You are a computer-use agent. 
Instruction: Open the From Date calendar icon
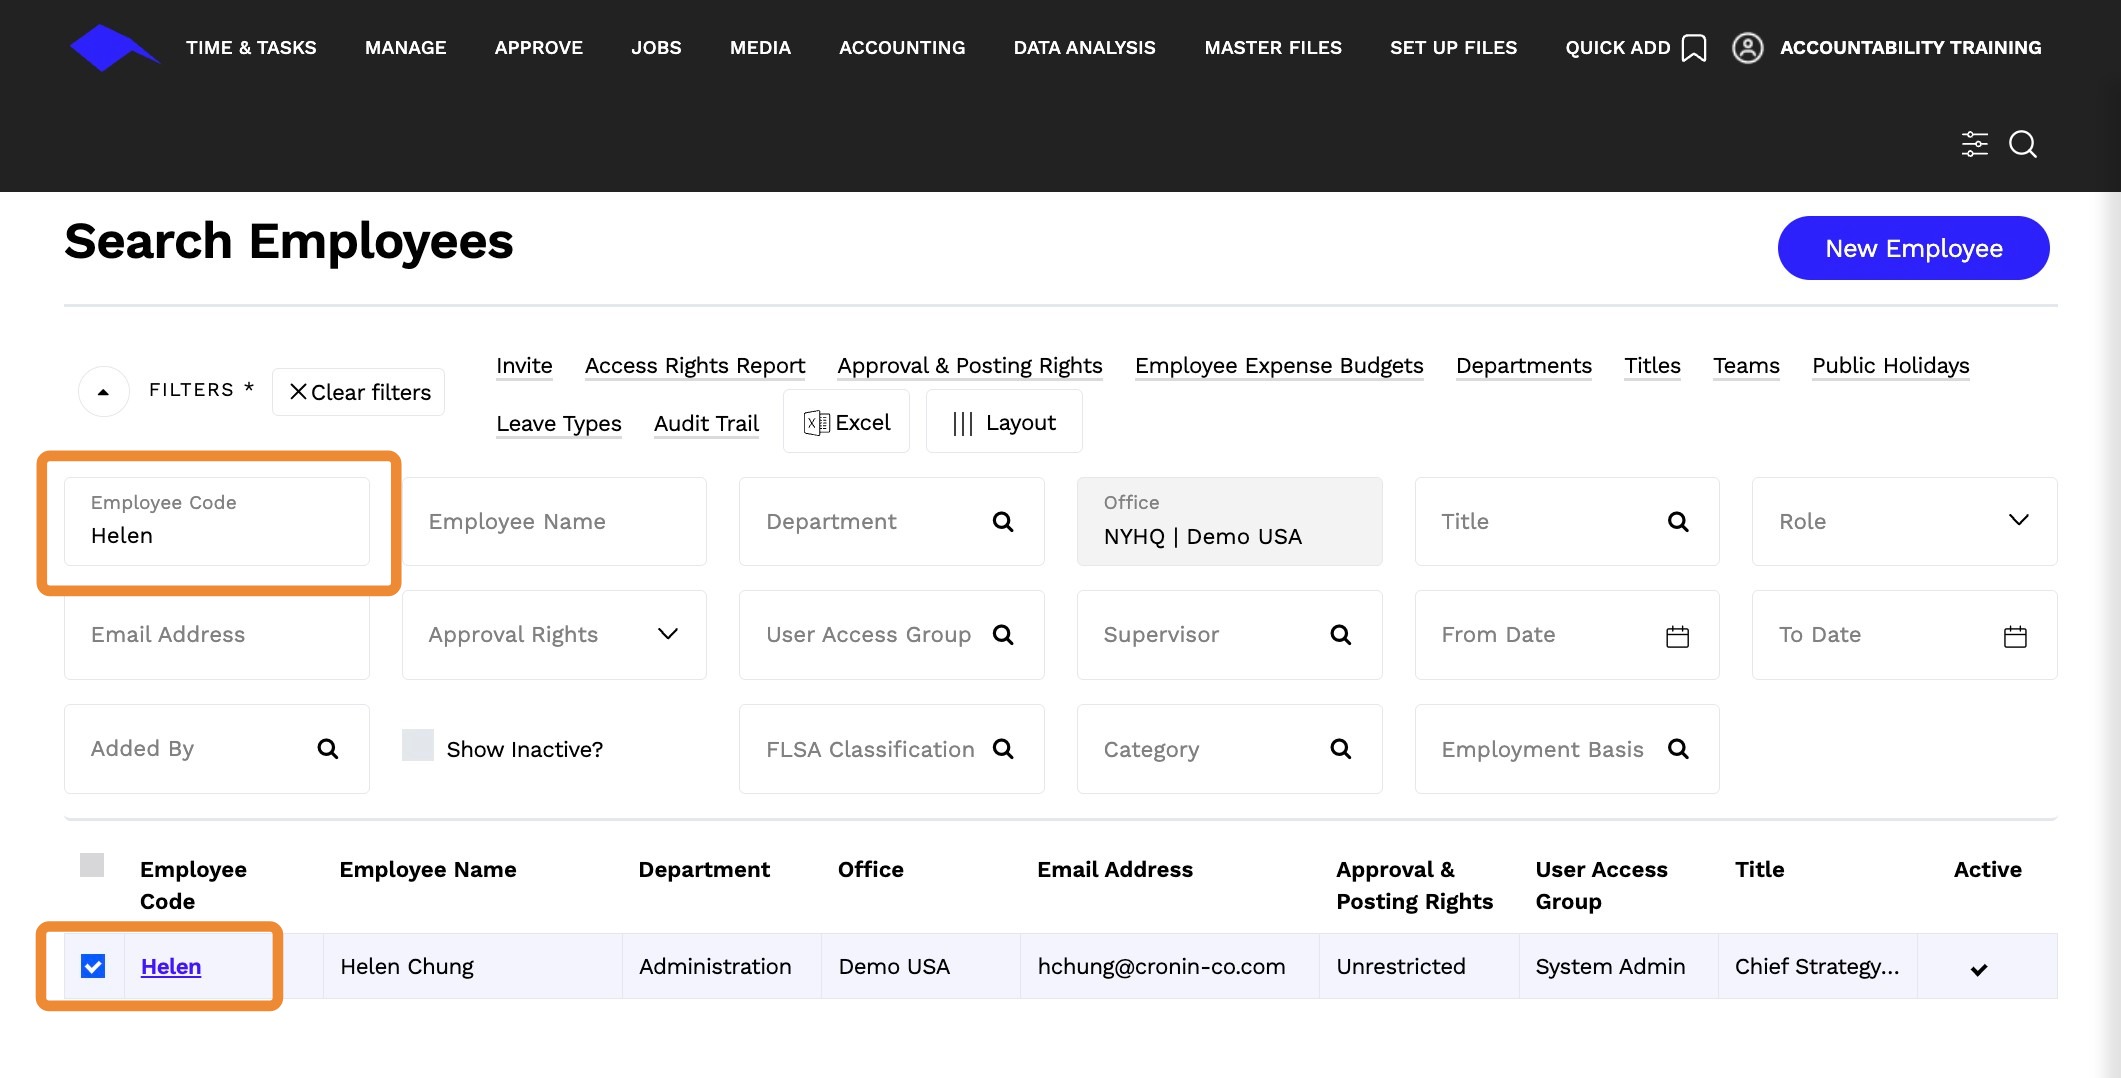tap(1678, 636)
